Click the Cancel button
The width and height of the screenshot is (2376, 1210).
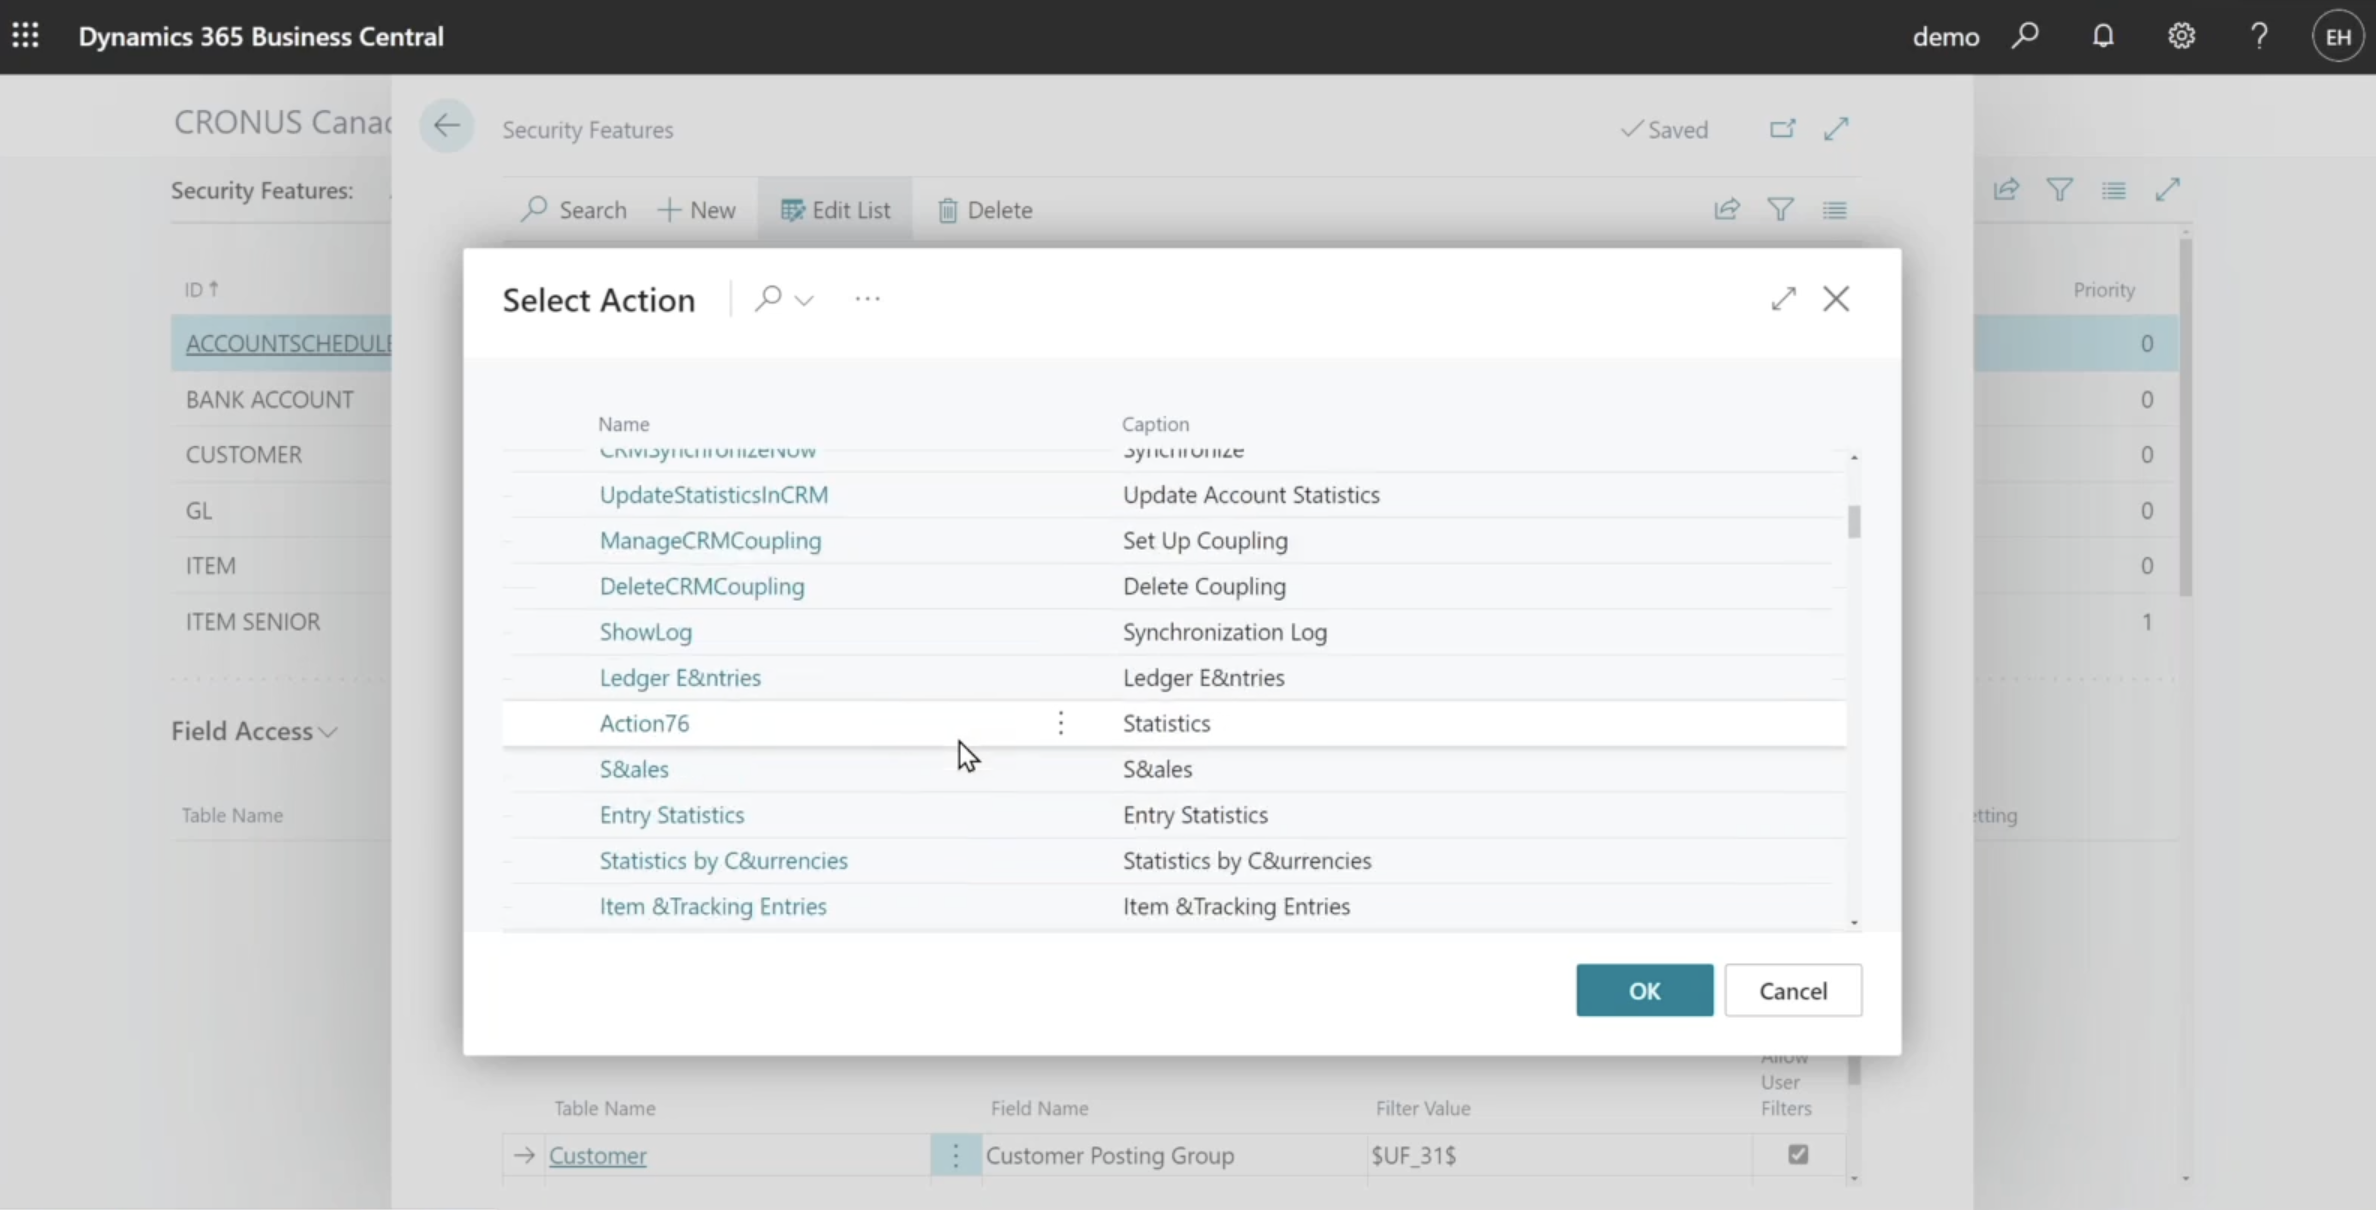pyautogui.click(x=1793, y=990)
